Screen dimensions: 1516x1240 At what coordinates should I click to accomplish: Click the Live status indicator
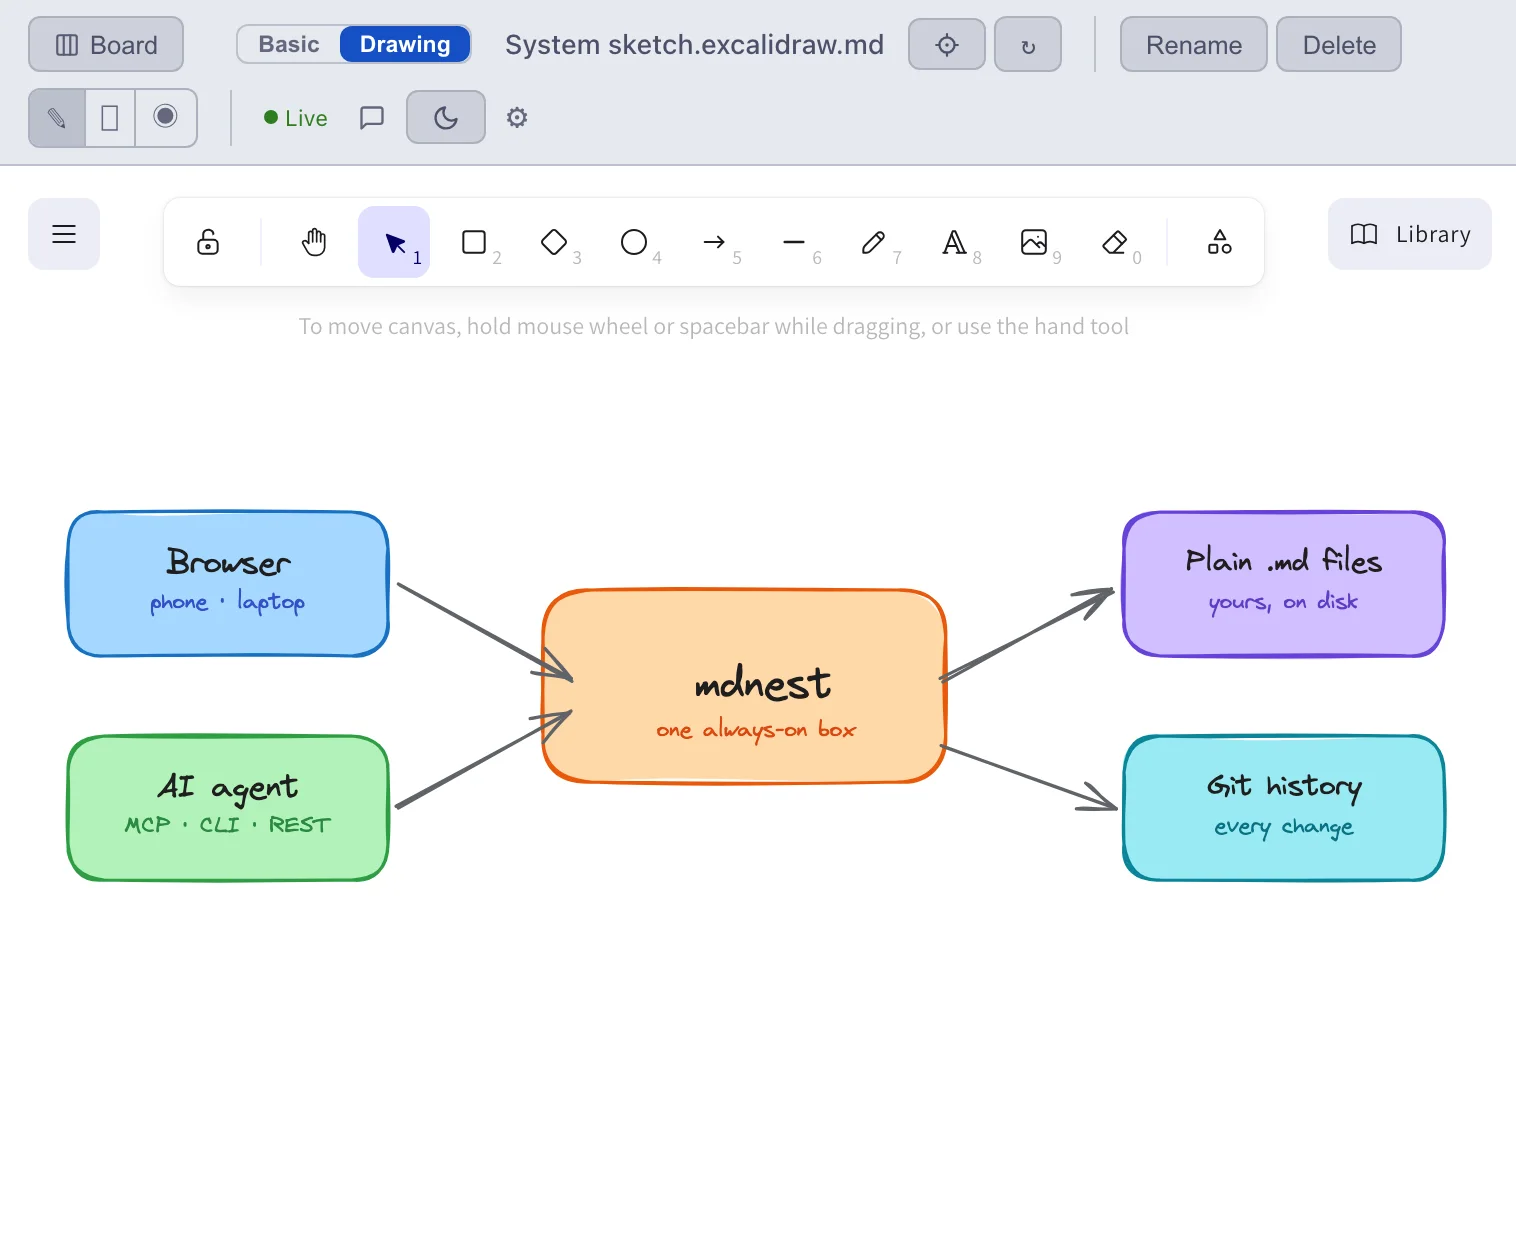[296, 118]
